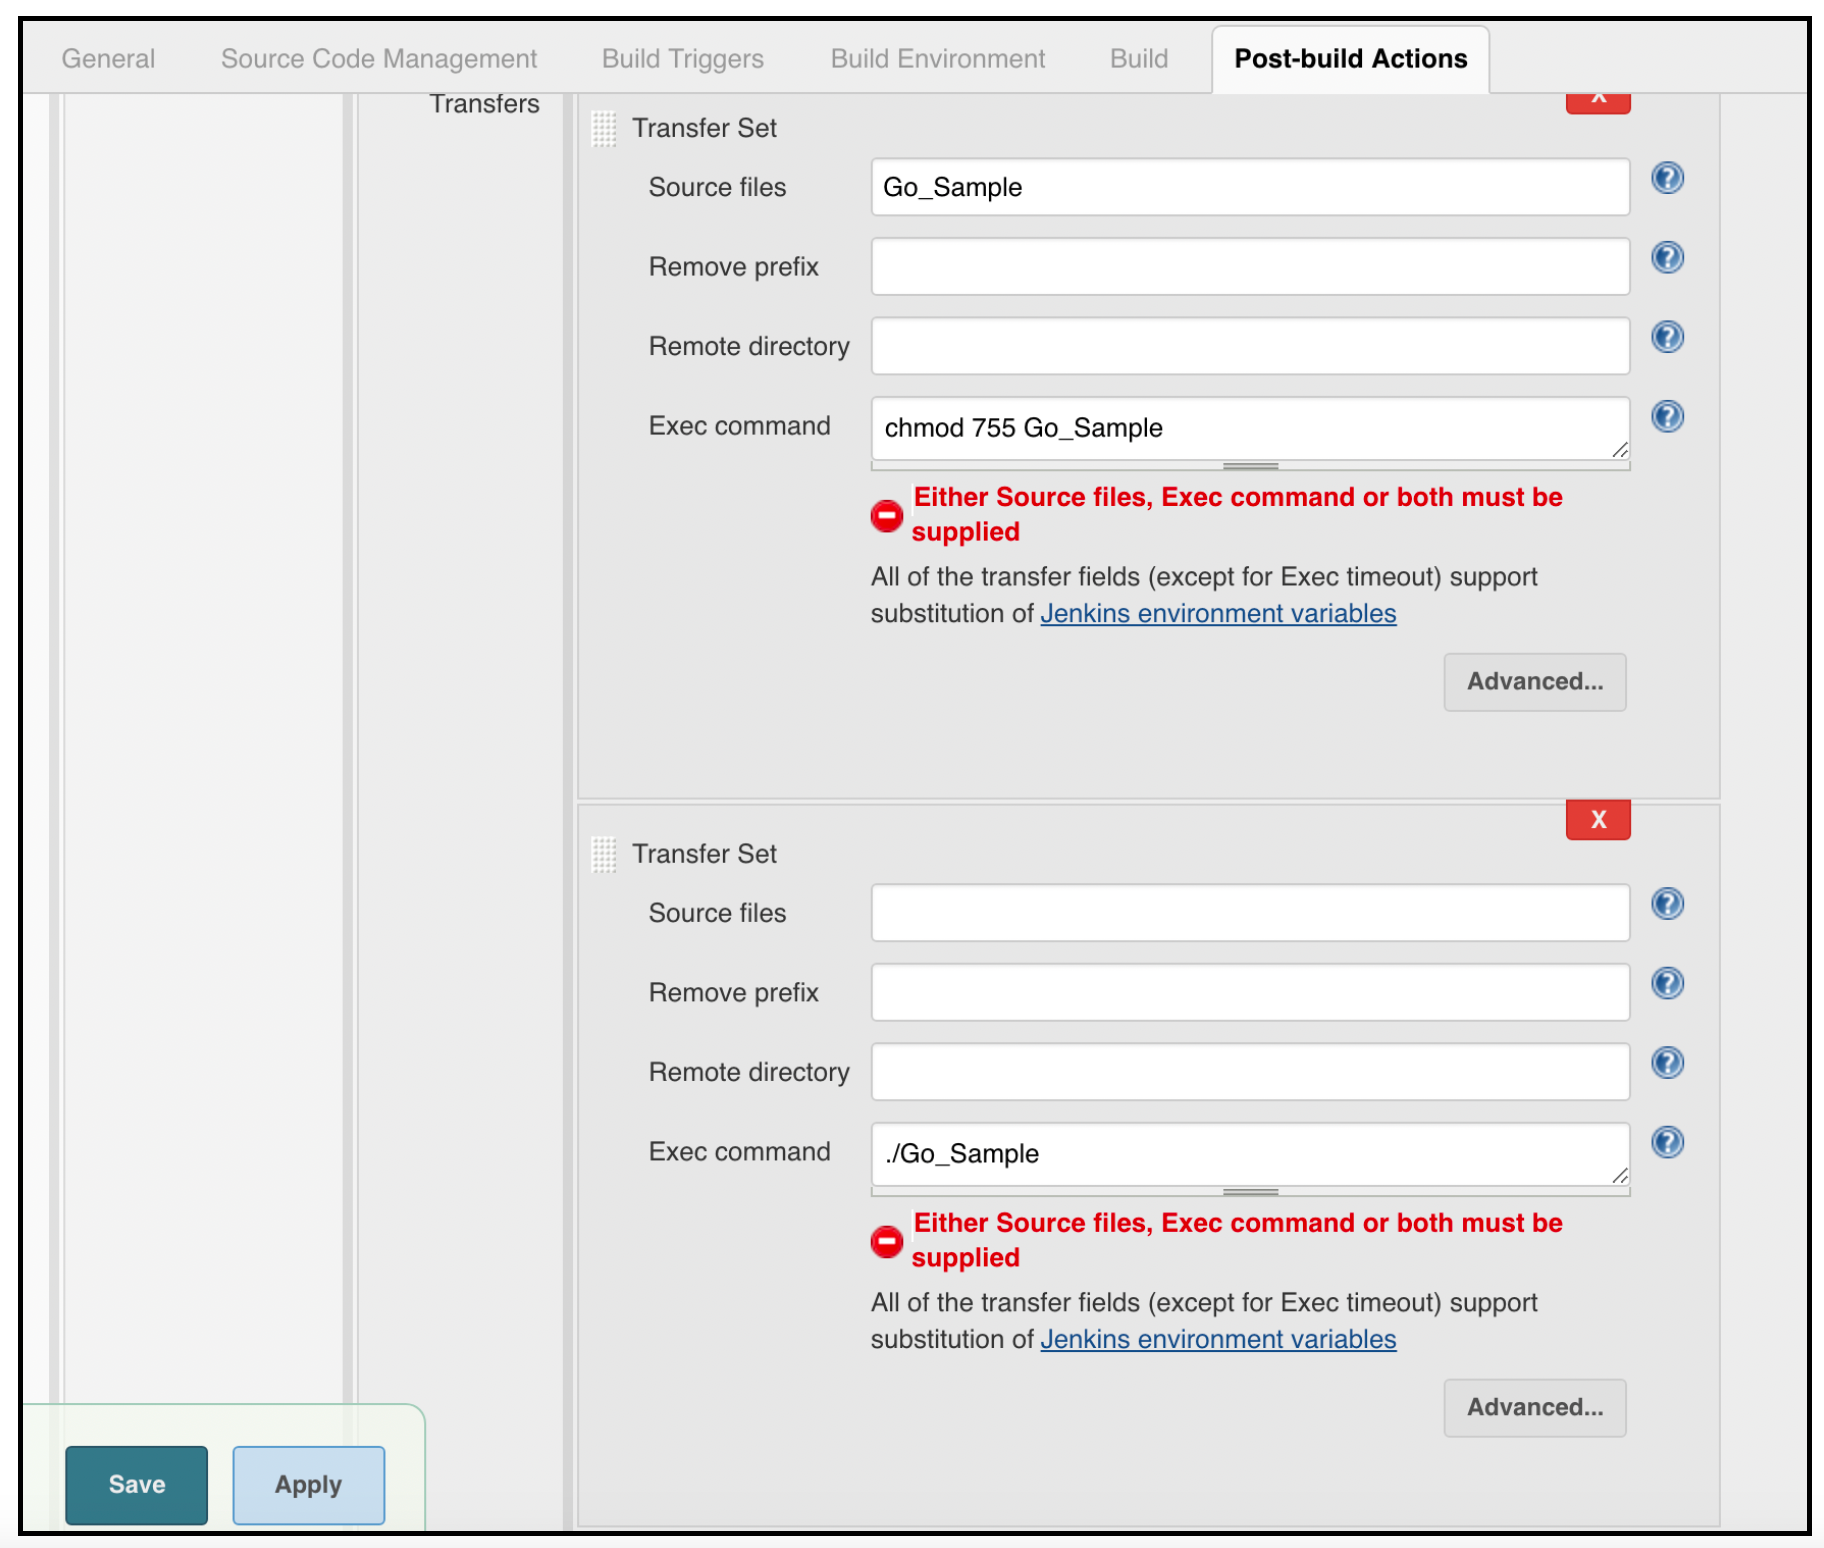Expand Advanced options of first Transfer Set
Viewport: 1824px width, 1548px height.
tap(1534, 682)
